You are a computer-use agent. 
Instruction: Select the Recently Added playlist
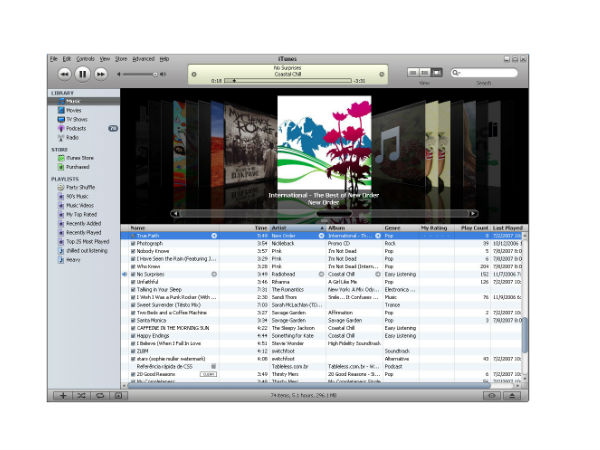coord(86,224)
